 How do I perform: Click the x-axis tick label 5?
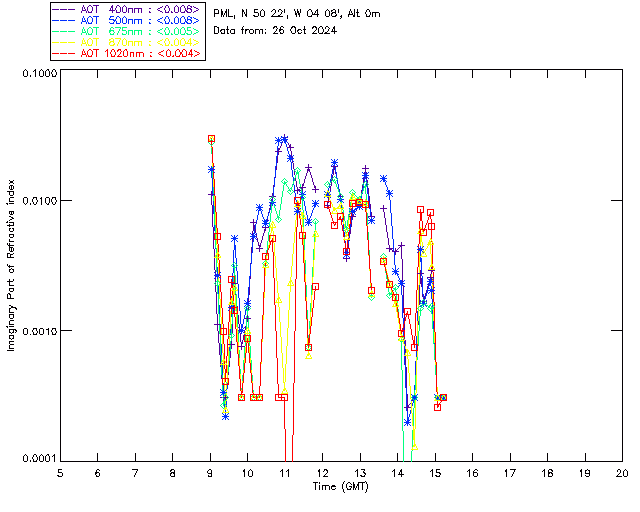coord(60,473)
